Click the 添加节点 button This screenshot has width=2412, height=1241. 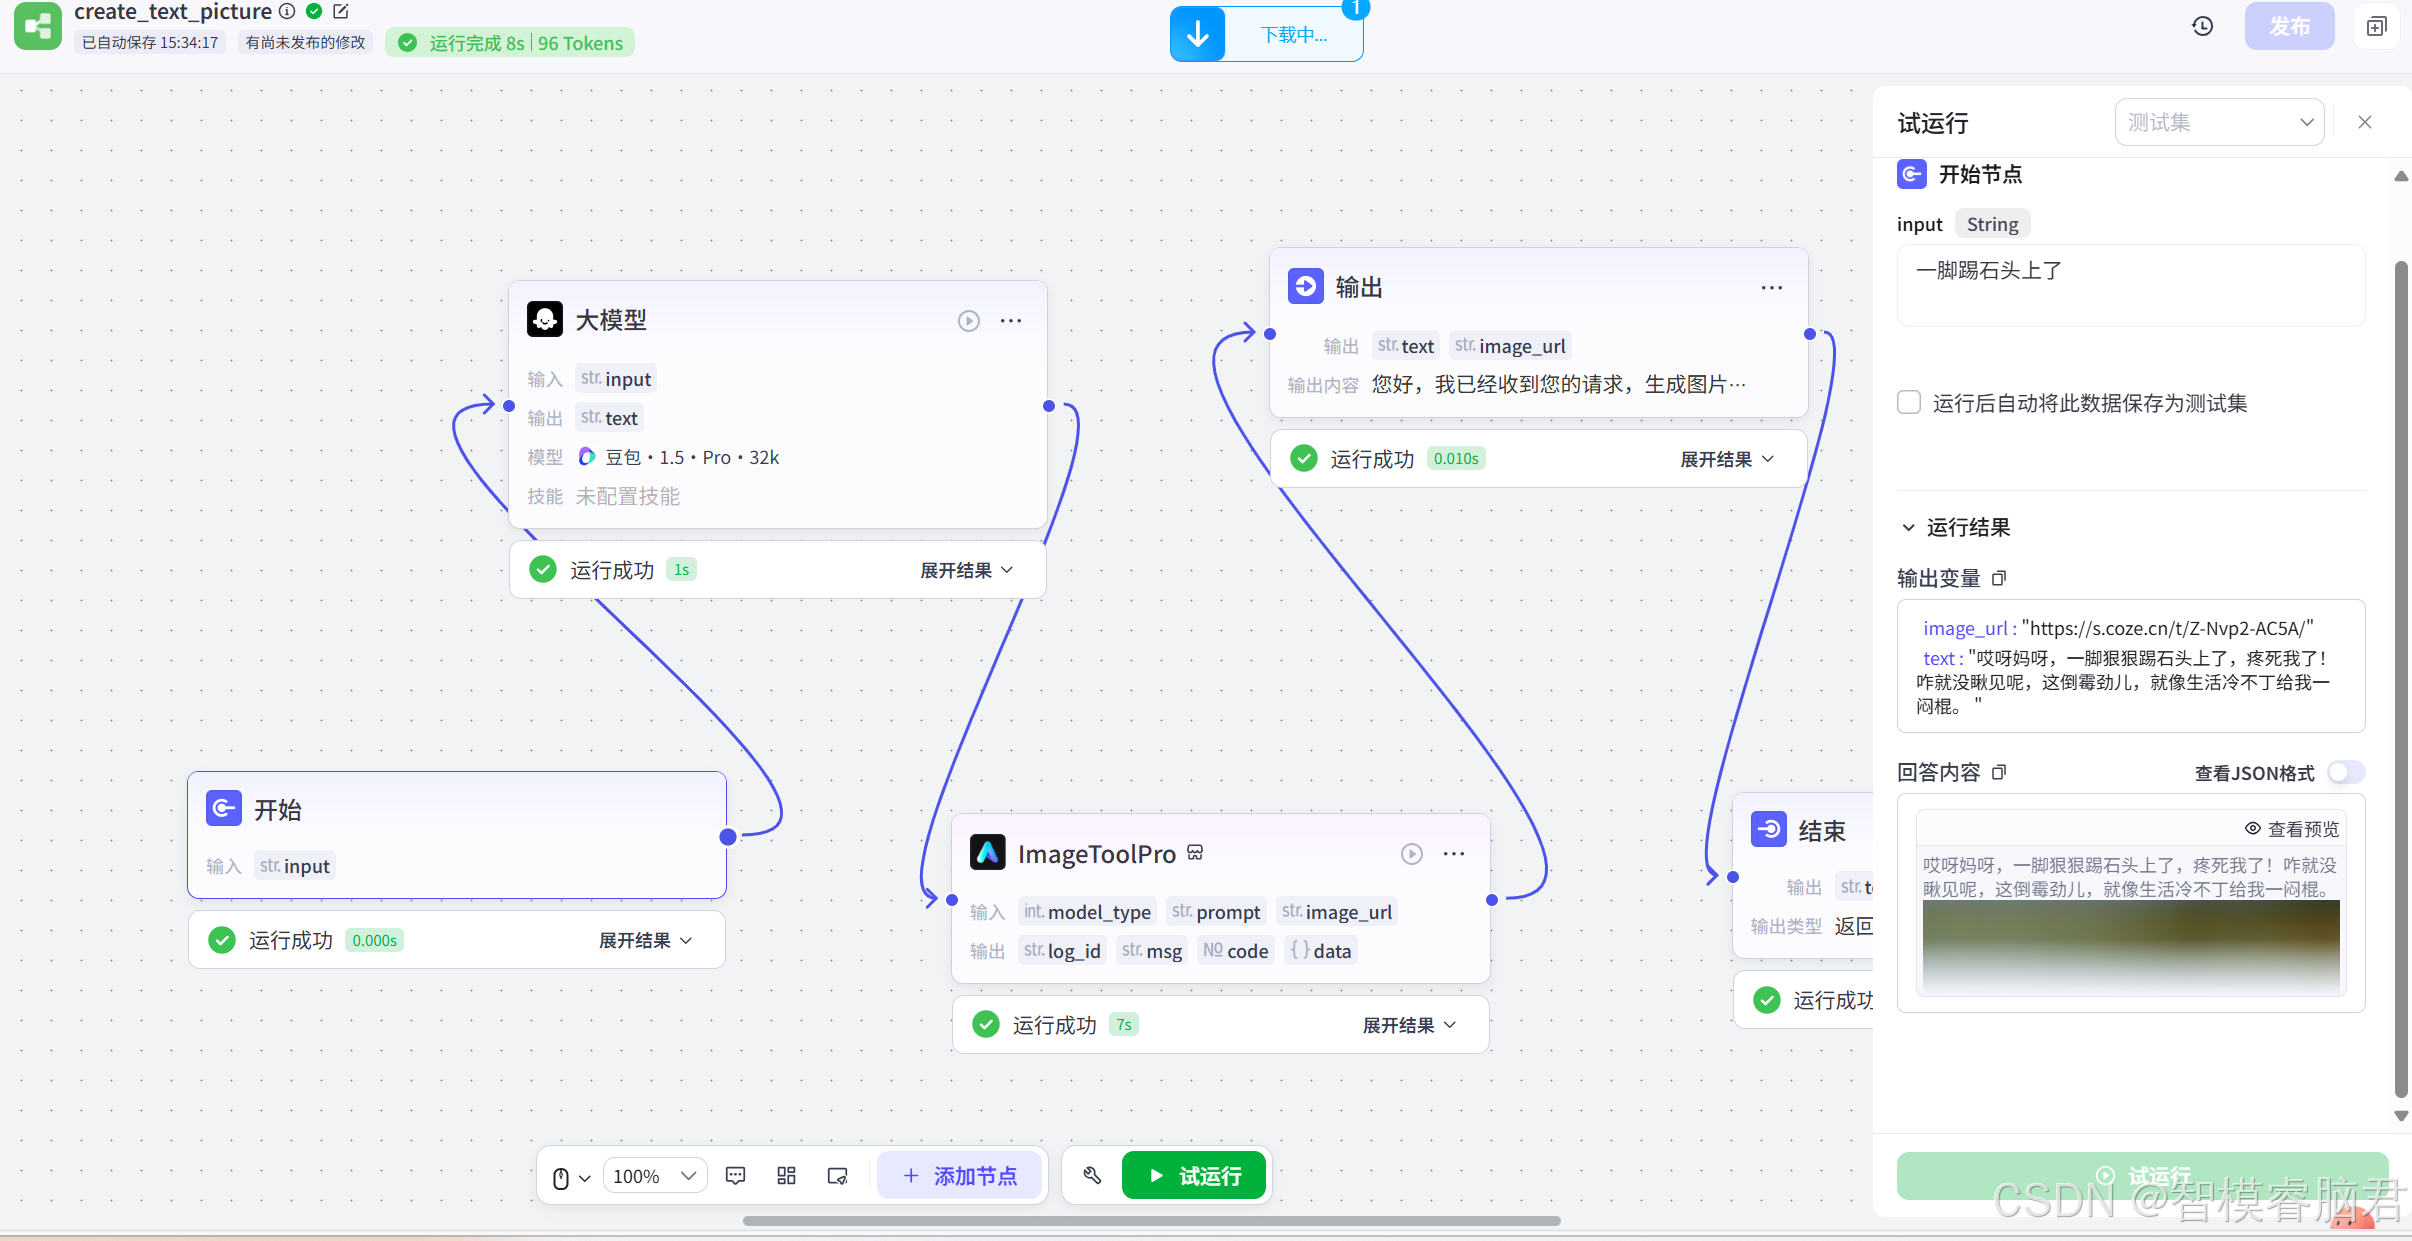[x=960, y=1176]
